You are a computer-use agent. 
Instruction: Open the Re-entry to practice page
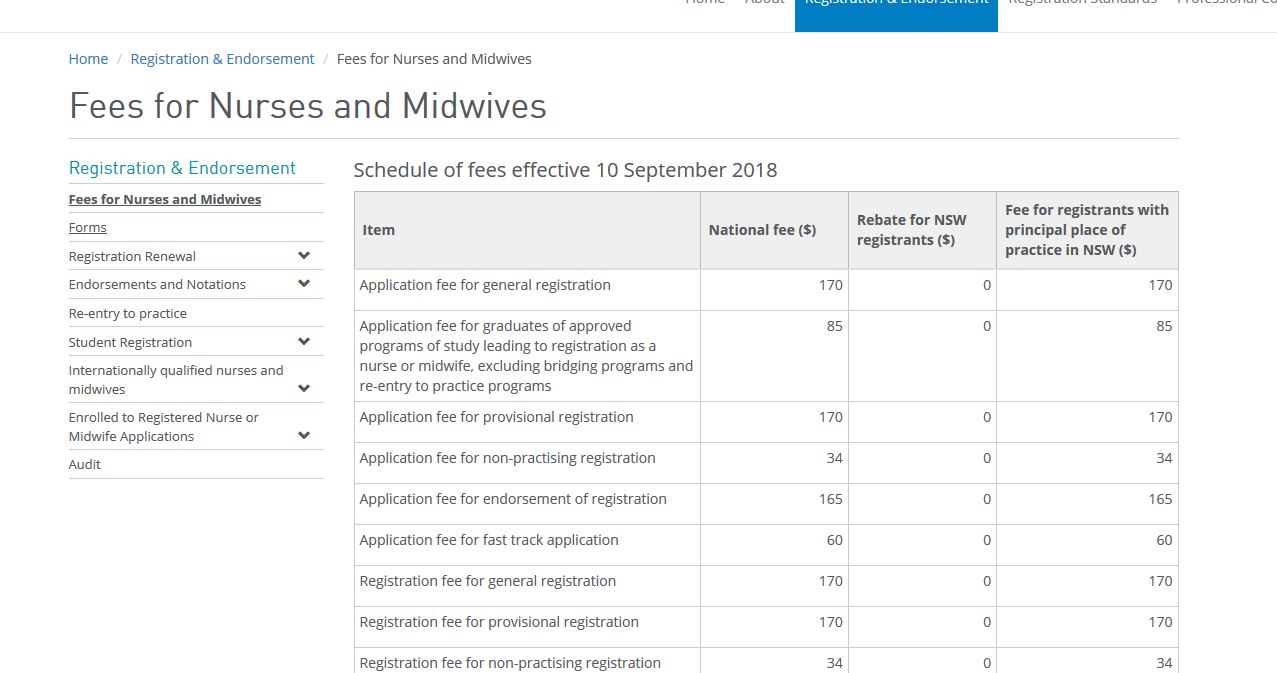(127, 313)
